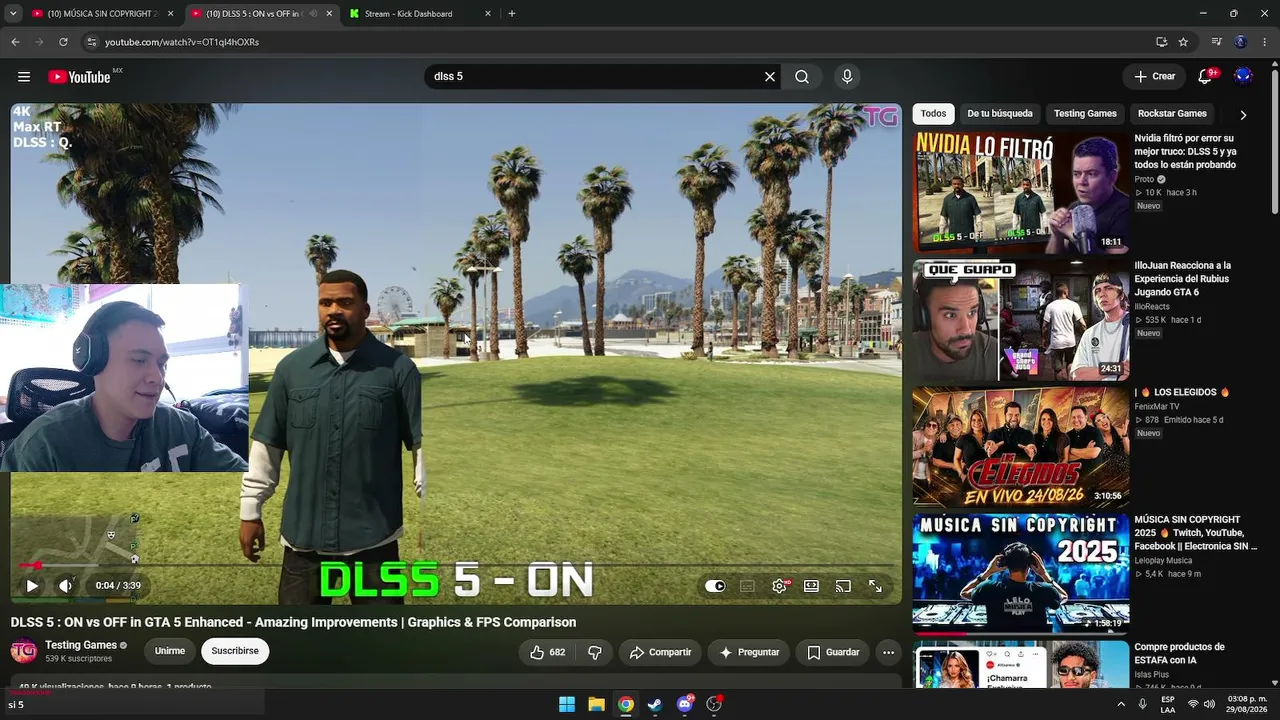Open the more actions three-dot menu
The height and width of the screenshot is (720, 1280).
888,652
